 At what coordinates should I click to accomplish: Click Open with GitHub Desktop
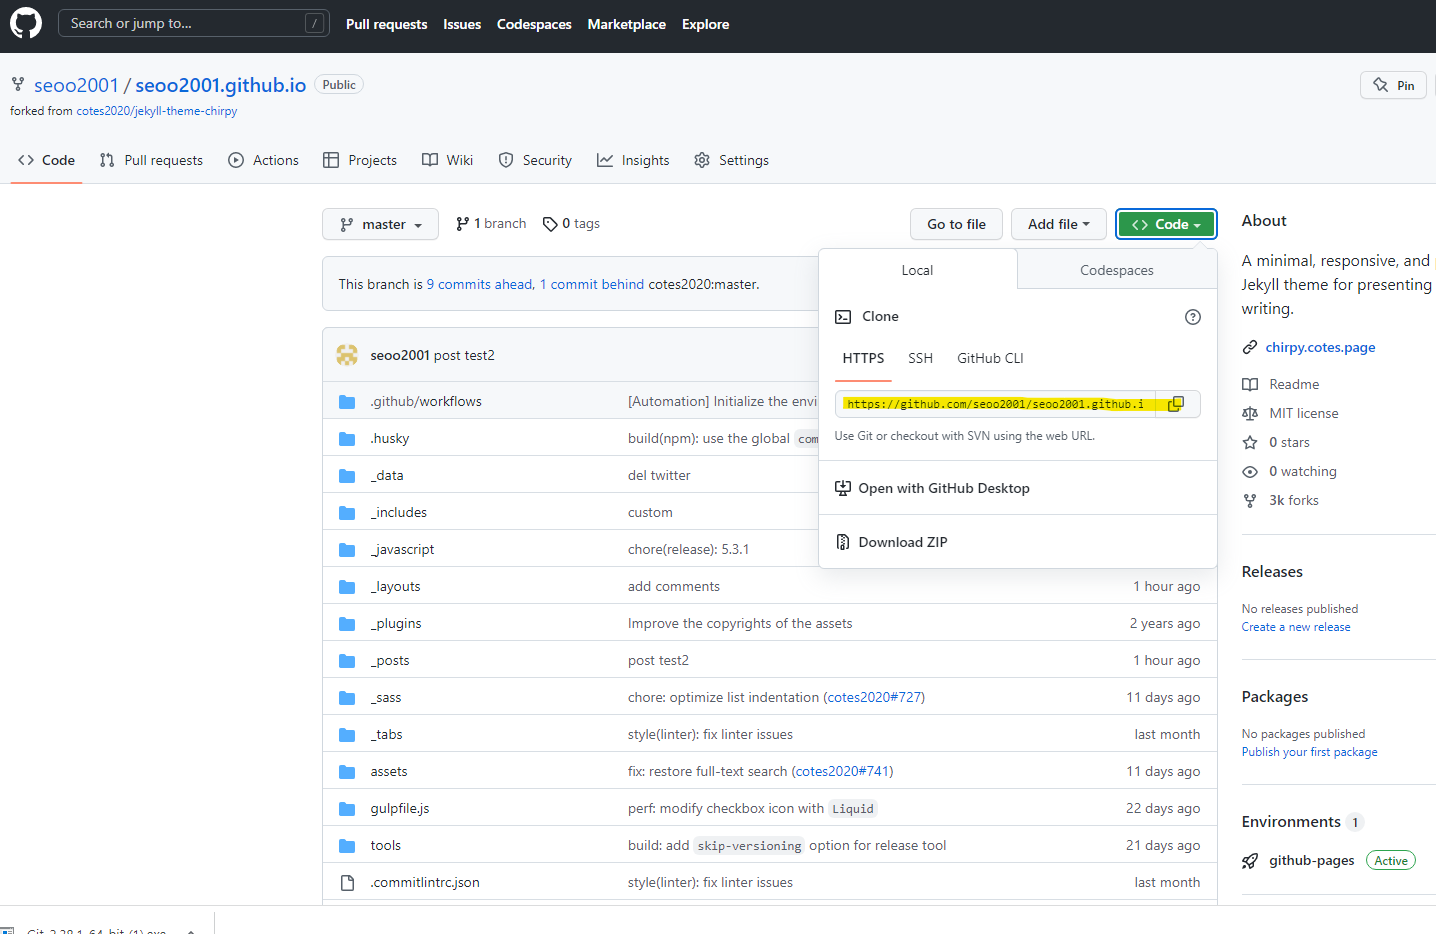[932, 488]
